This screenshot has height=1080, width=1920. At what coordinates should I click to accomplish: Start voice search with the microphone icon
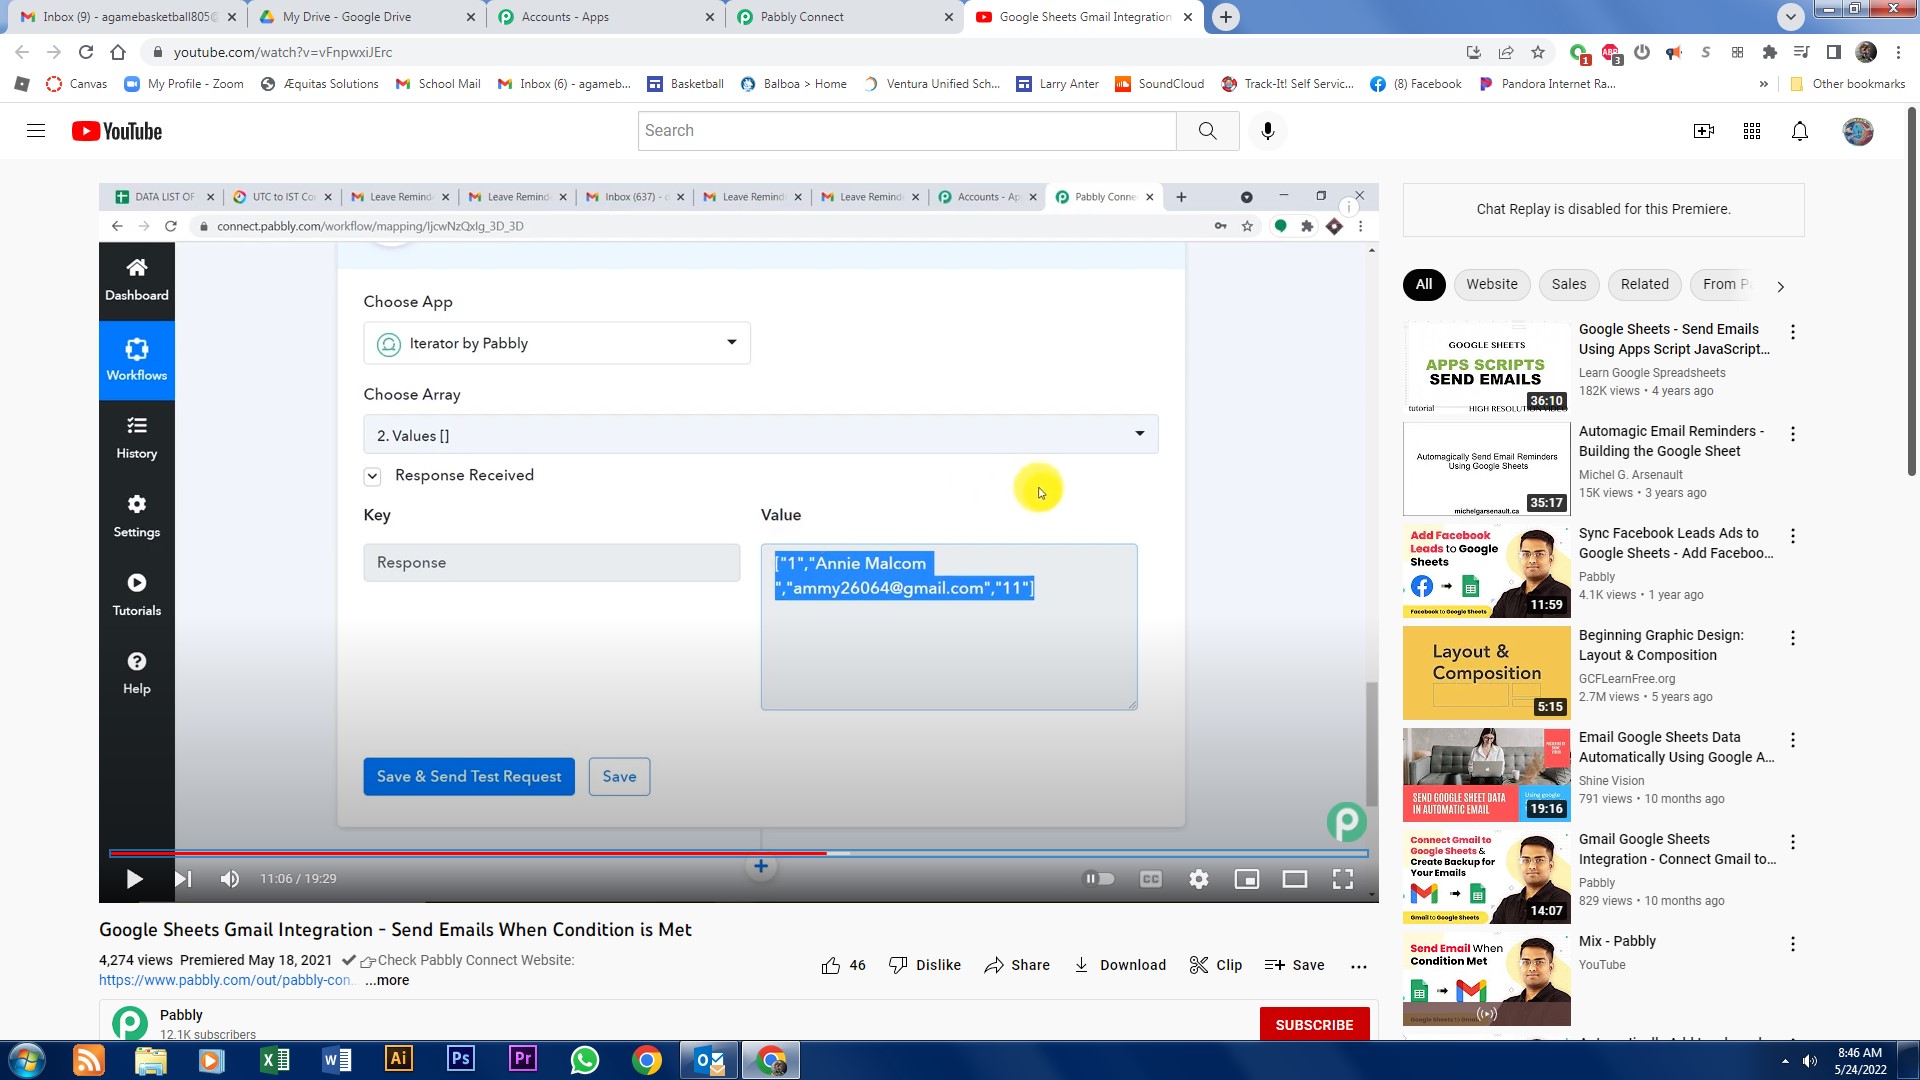1267,131
